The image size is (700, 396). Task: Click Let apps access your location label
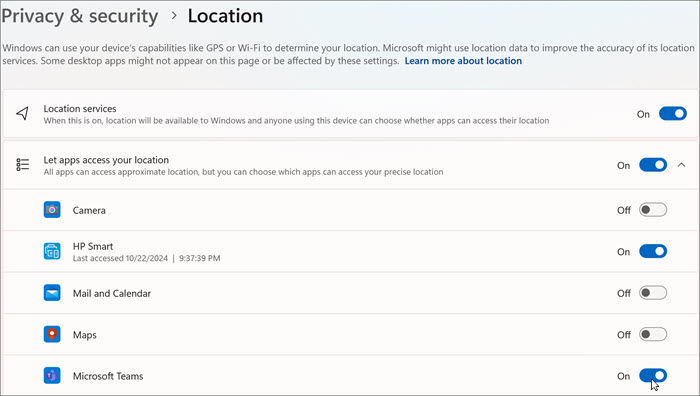pos(106,160)
